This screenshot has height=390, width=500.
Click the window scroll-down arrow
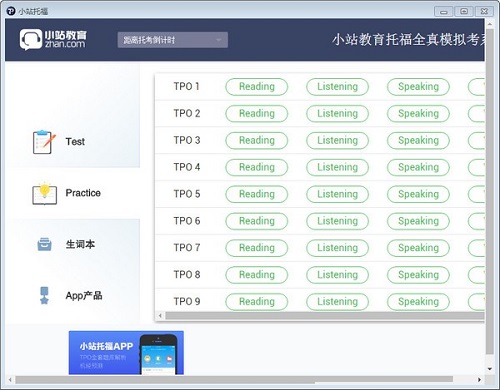click(x=490, y=369)
